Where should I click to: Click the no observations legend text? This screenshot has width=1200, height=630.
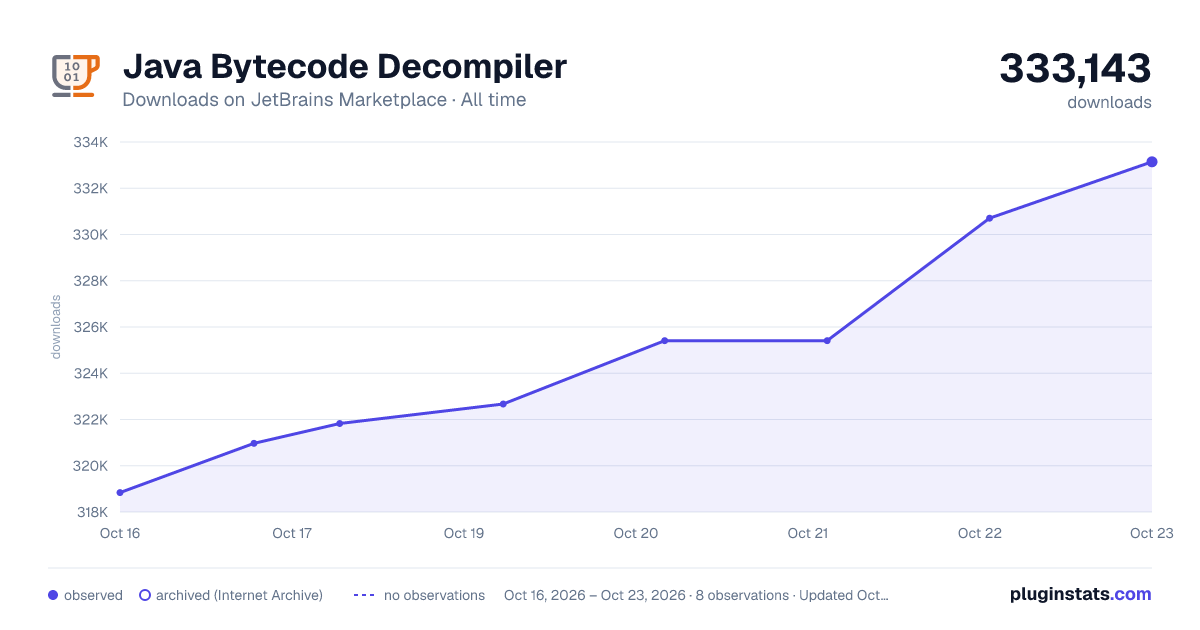[x=434, y=595]
